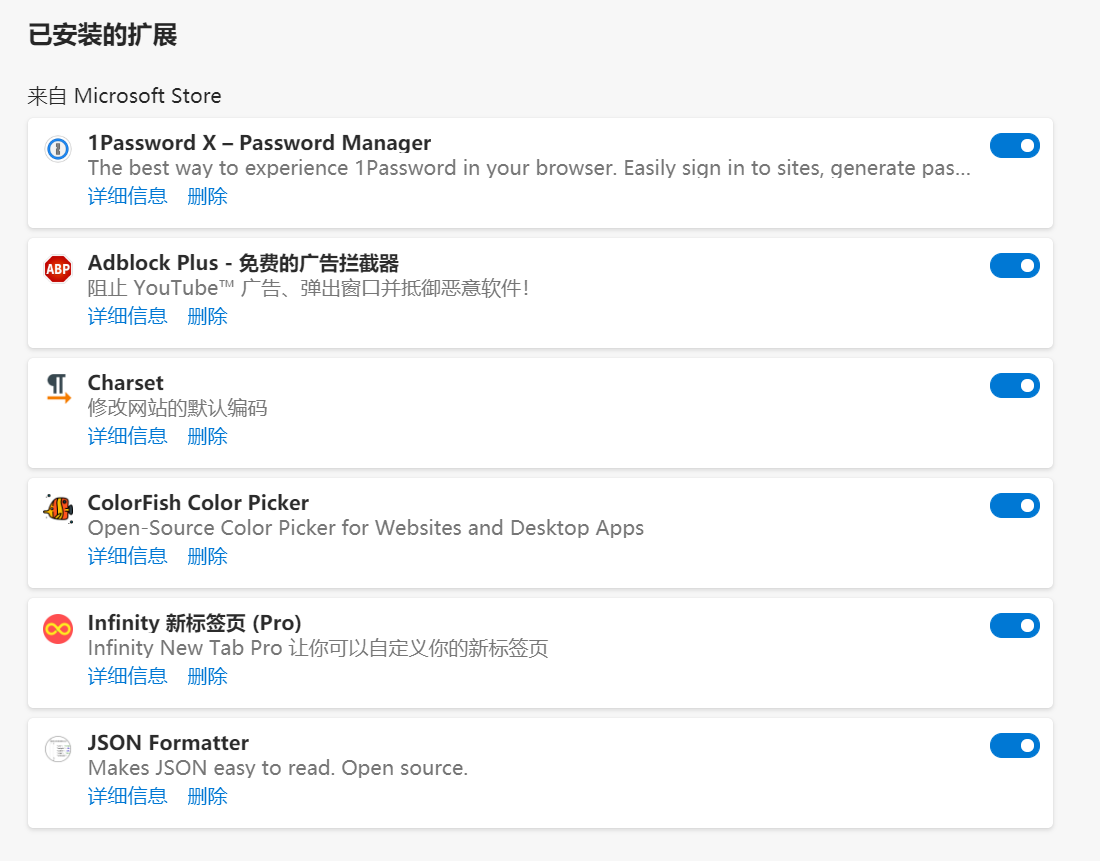Image resolution: width=1100 pixels, height=861 pixels.
Task: Click the 'Open-Source Color Picker' description
Action: [x=365, y=528]
